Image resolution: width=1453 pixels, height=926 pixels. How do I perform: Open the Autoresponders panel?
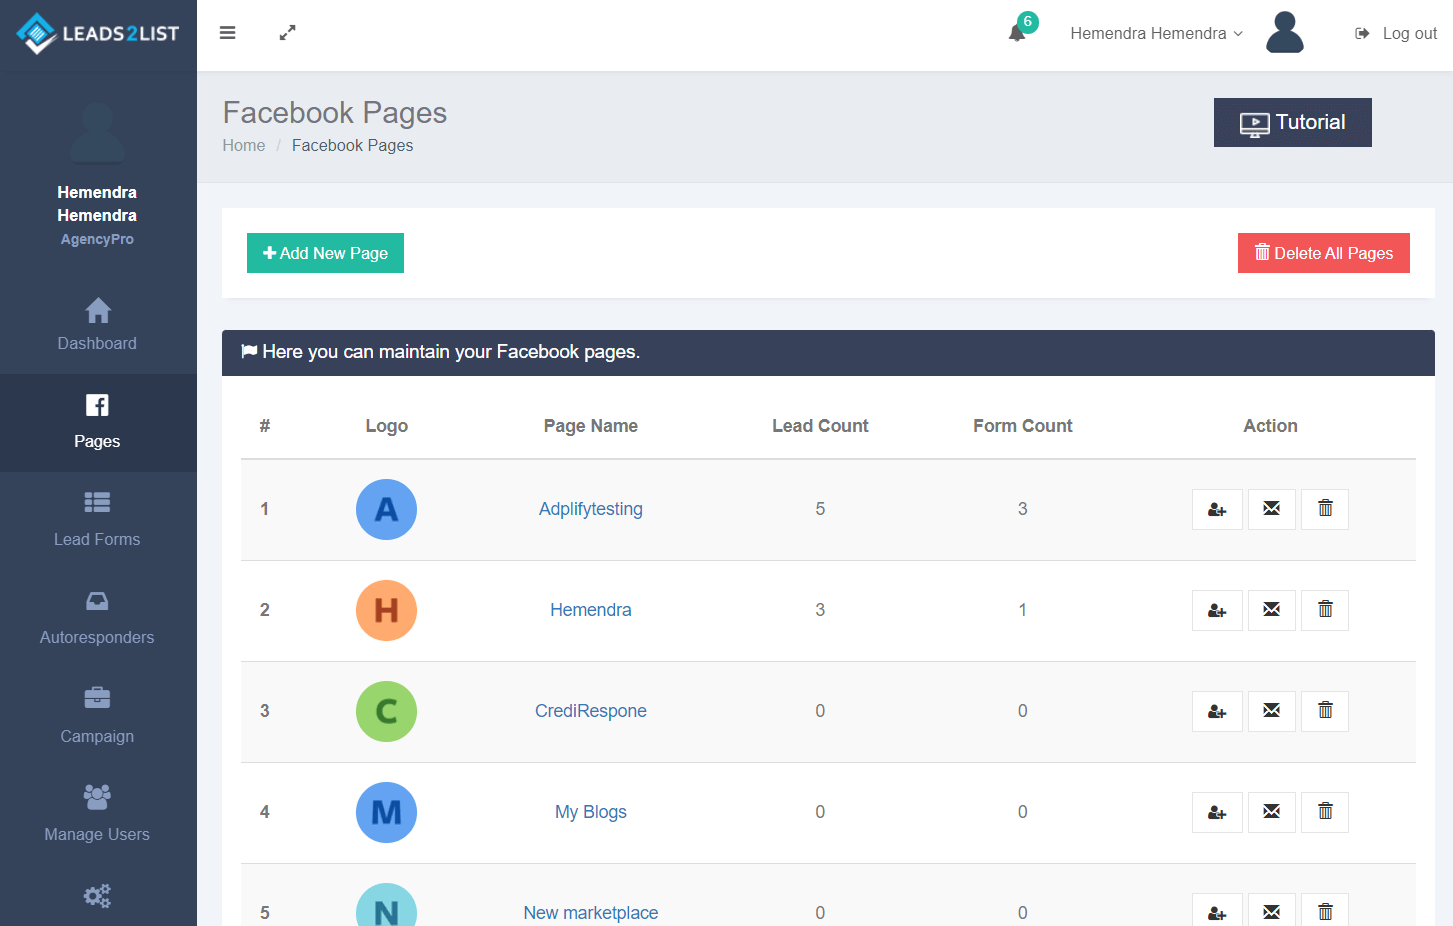(x=97, y=618)
